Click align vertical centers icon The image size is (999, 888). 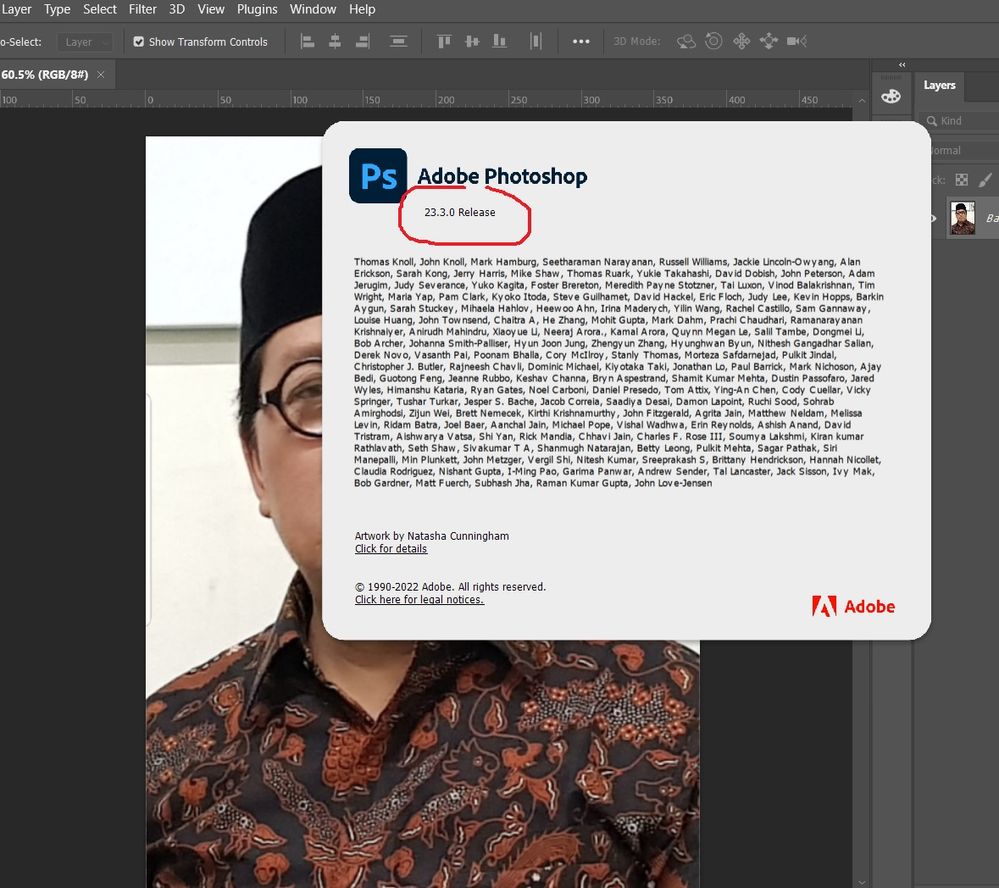point(472,42)
